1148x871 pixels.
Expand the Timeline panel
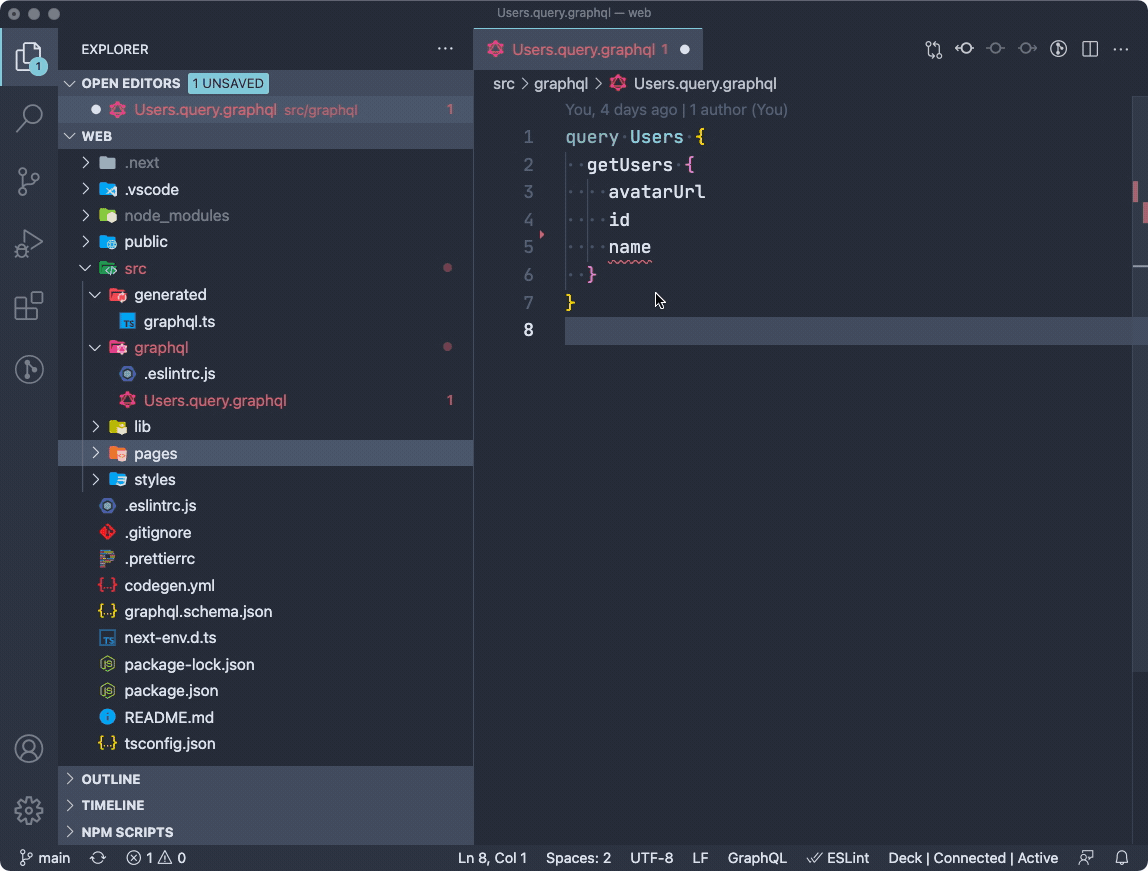tap(70, 805)
